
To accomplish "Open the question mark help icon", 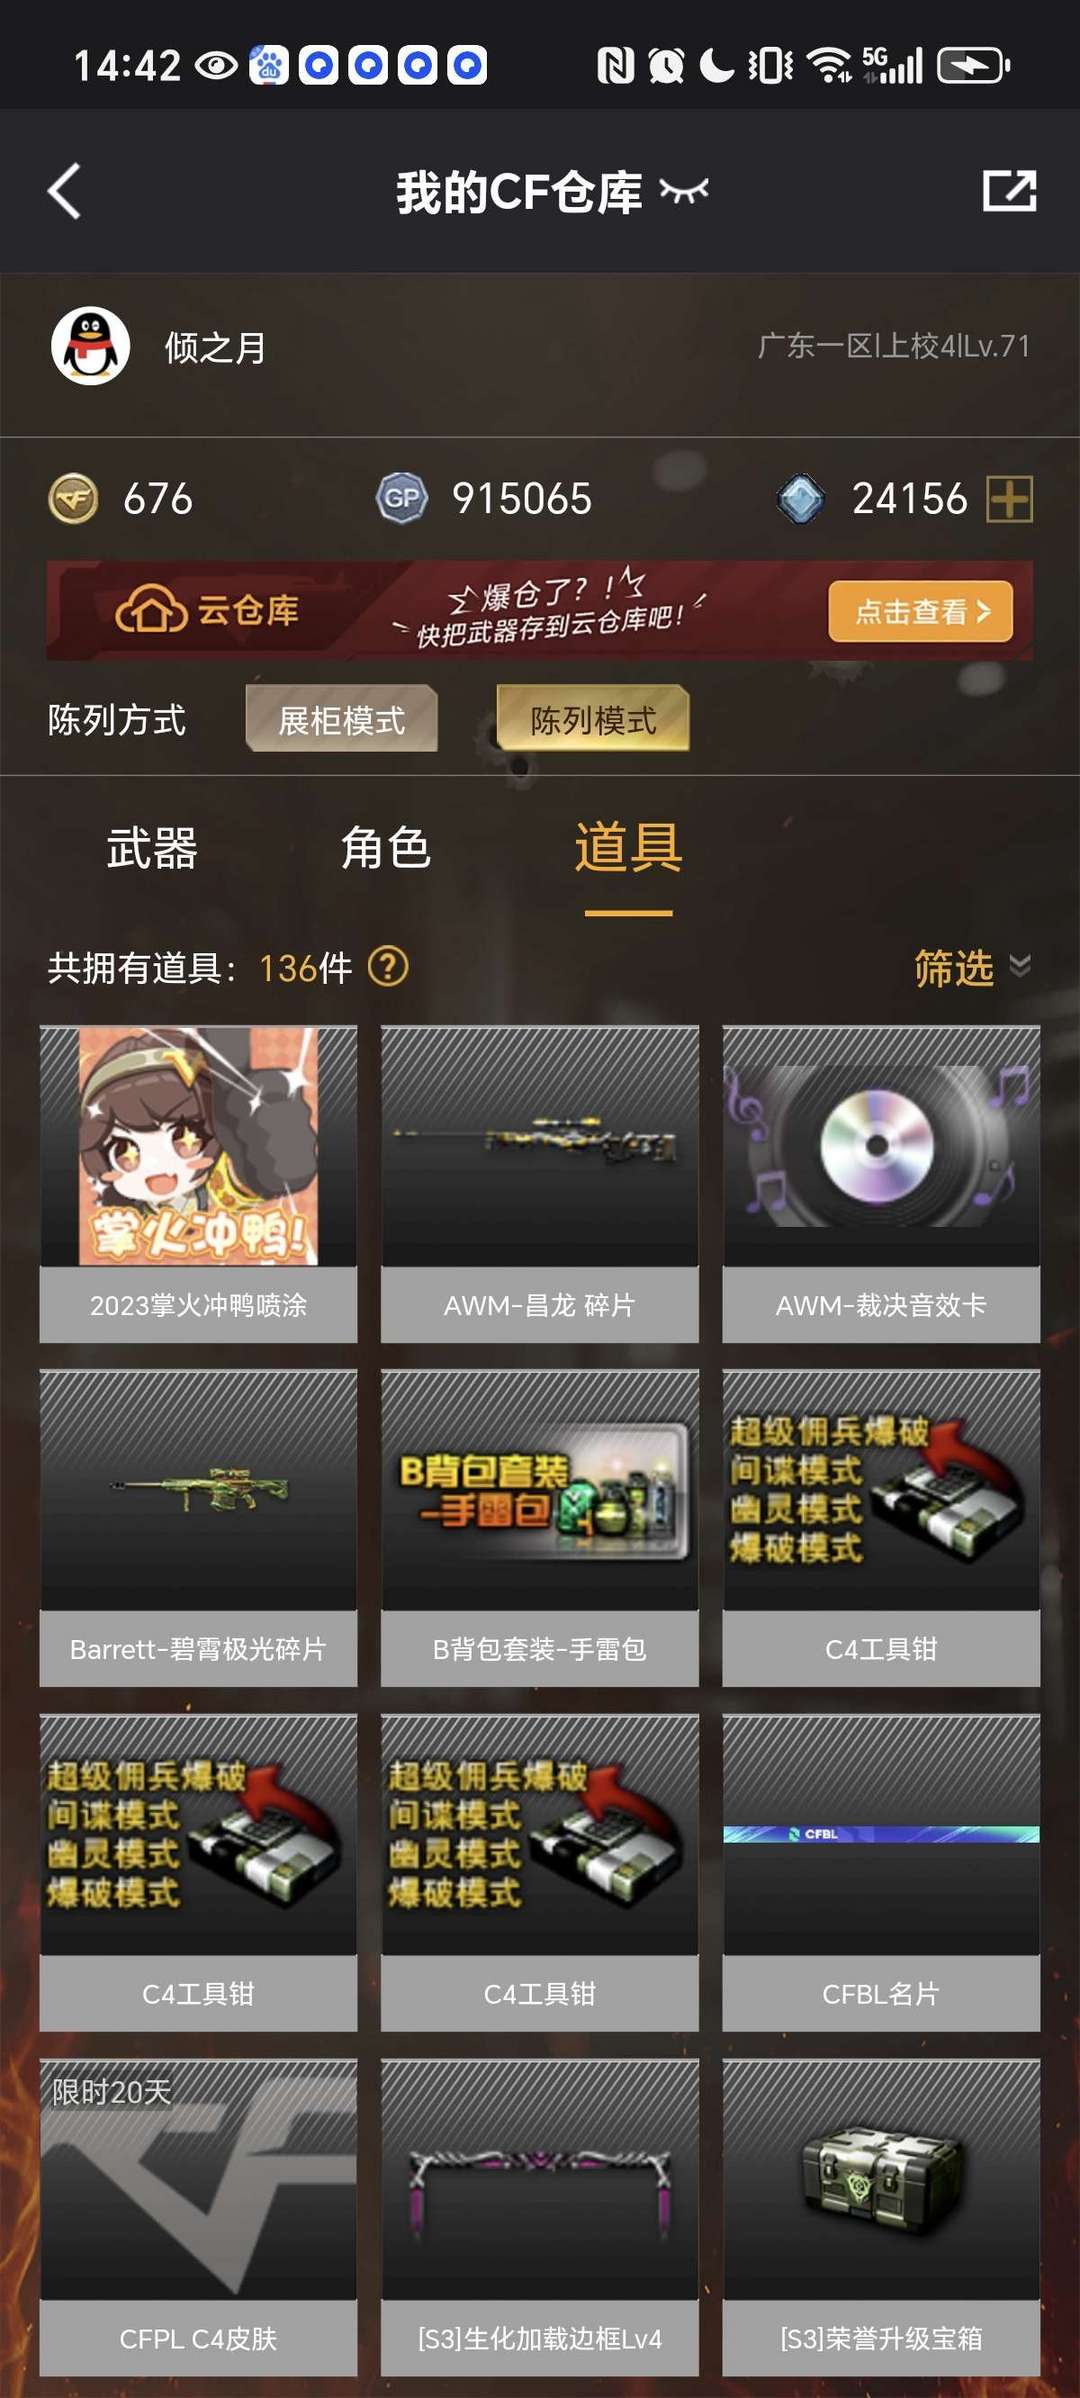I will point(388,967).
